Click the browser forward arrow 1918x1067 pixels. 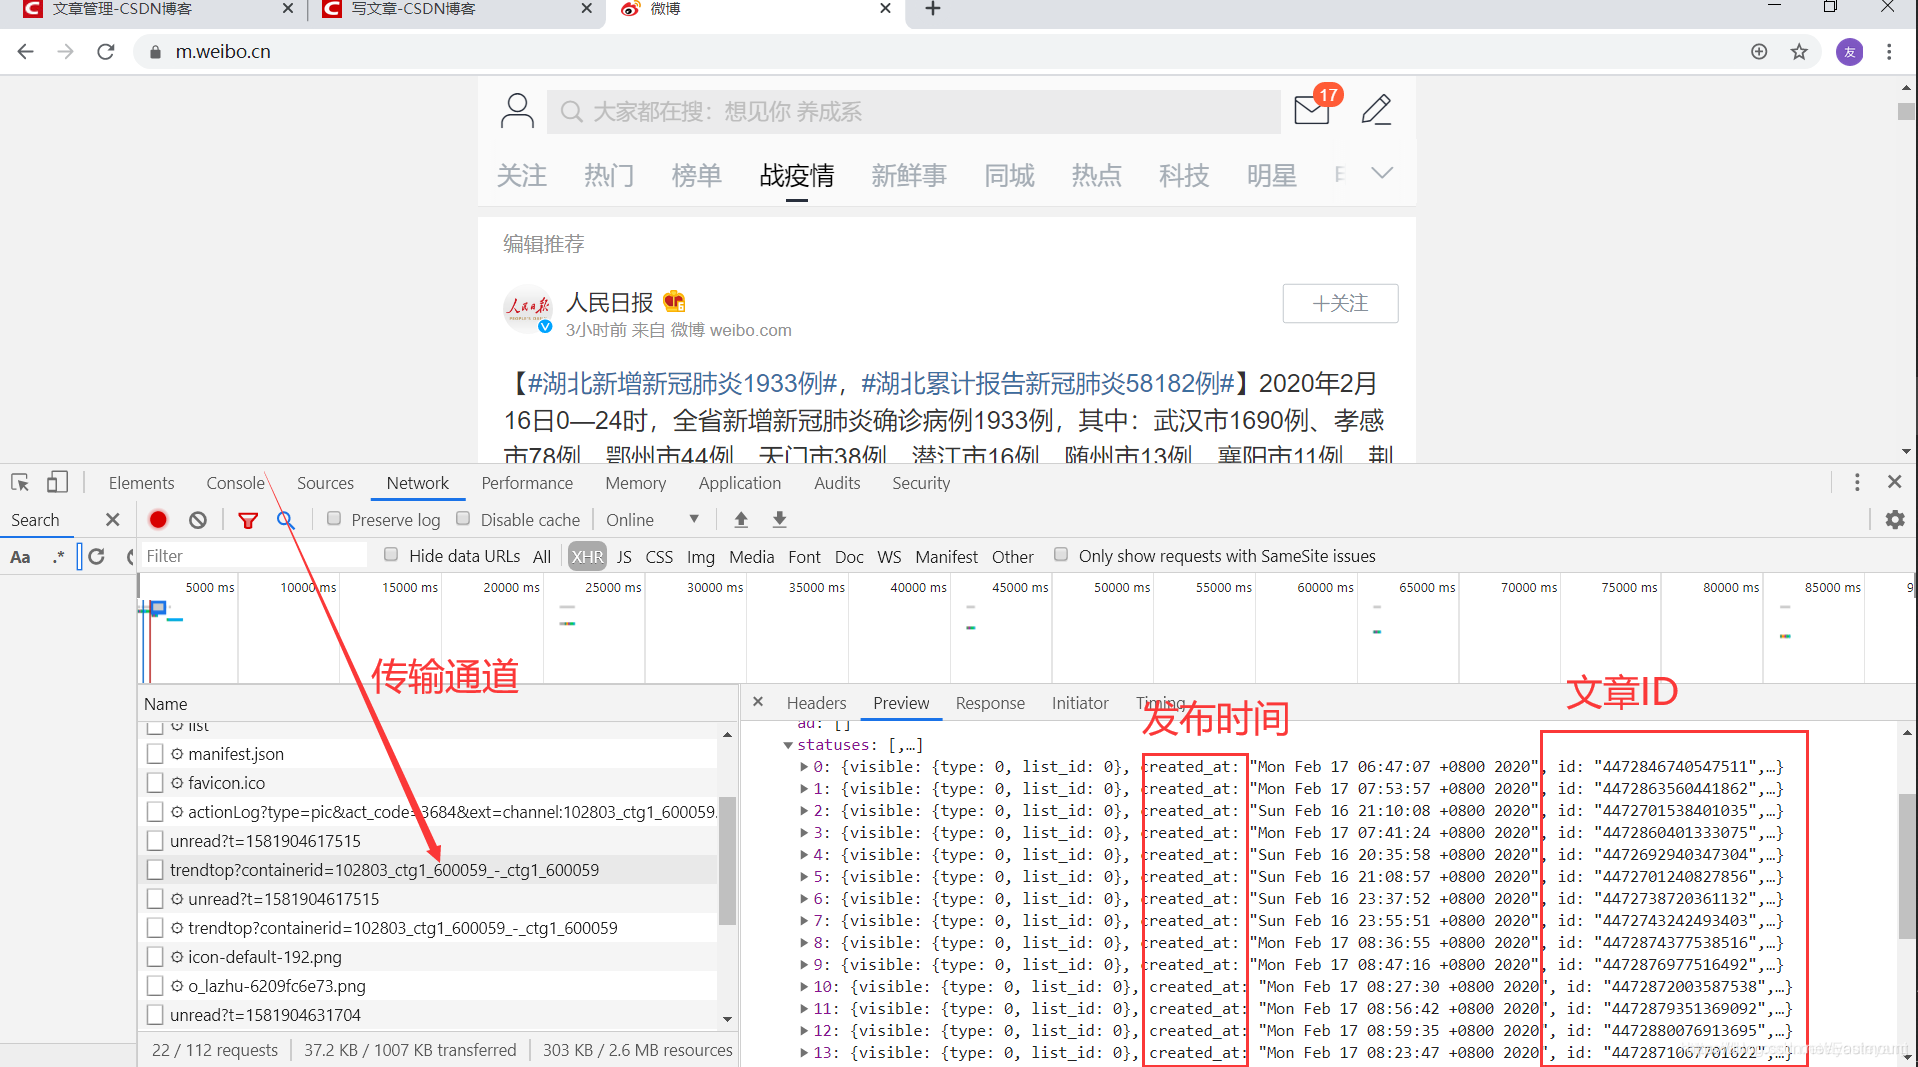coord(66,52)
